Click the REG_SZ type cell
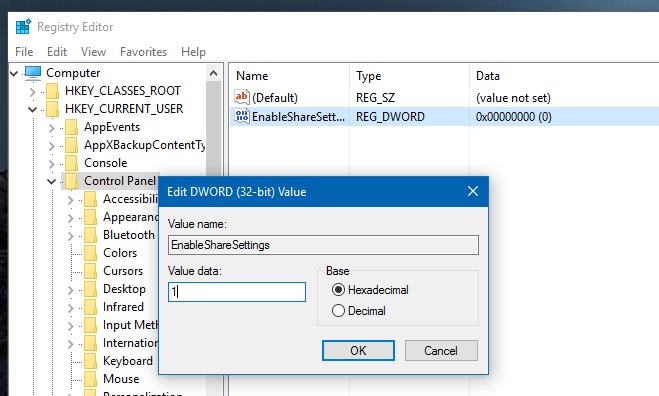The height and width of the screenshot is (396, 659). click(375, 98)
